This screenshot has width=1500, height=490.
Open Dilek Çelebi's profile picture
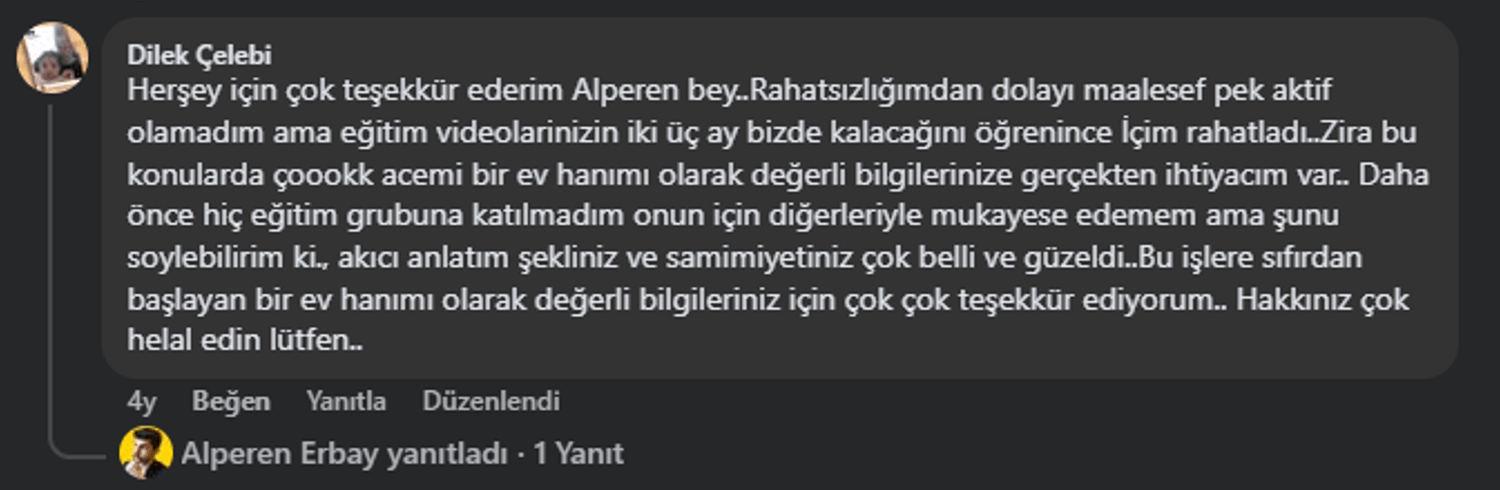[x=53, y=57]
